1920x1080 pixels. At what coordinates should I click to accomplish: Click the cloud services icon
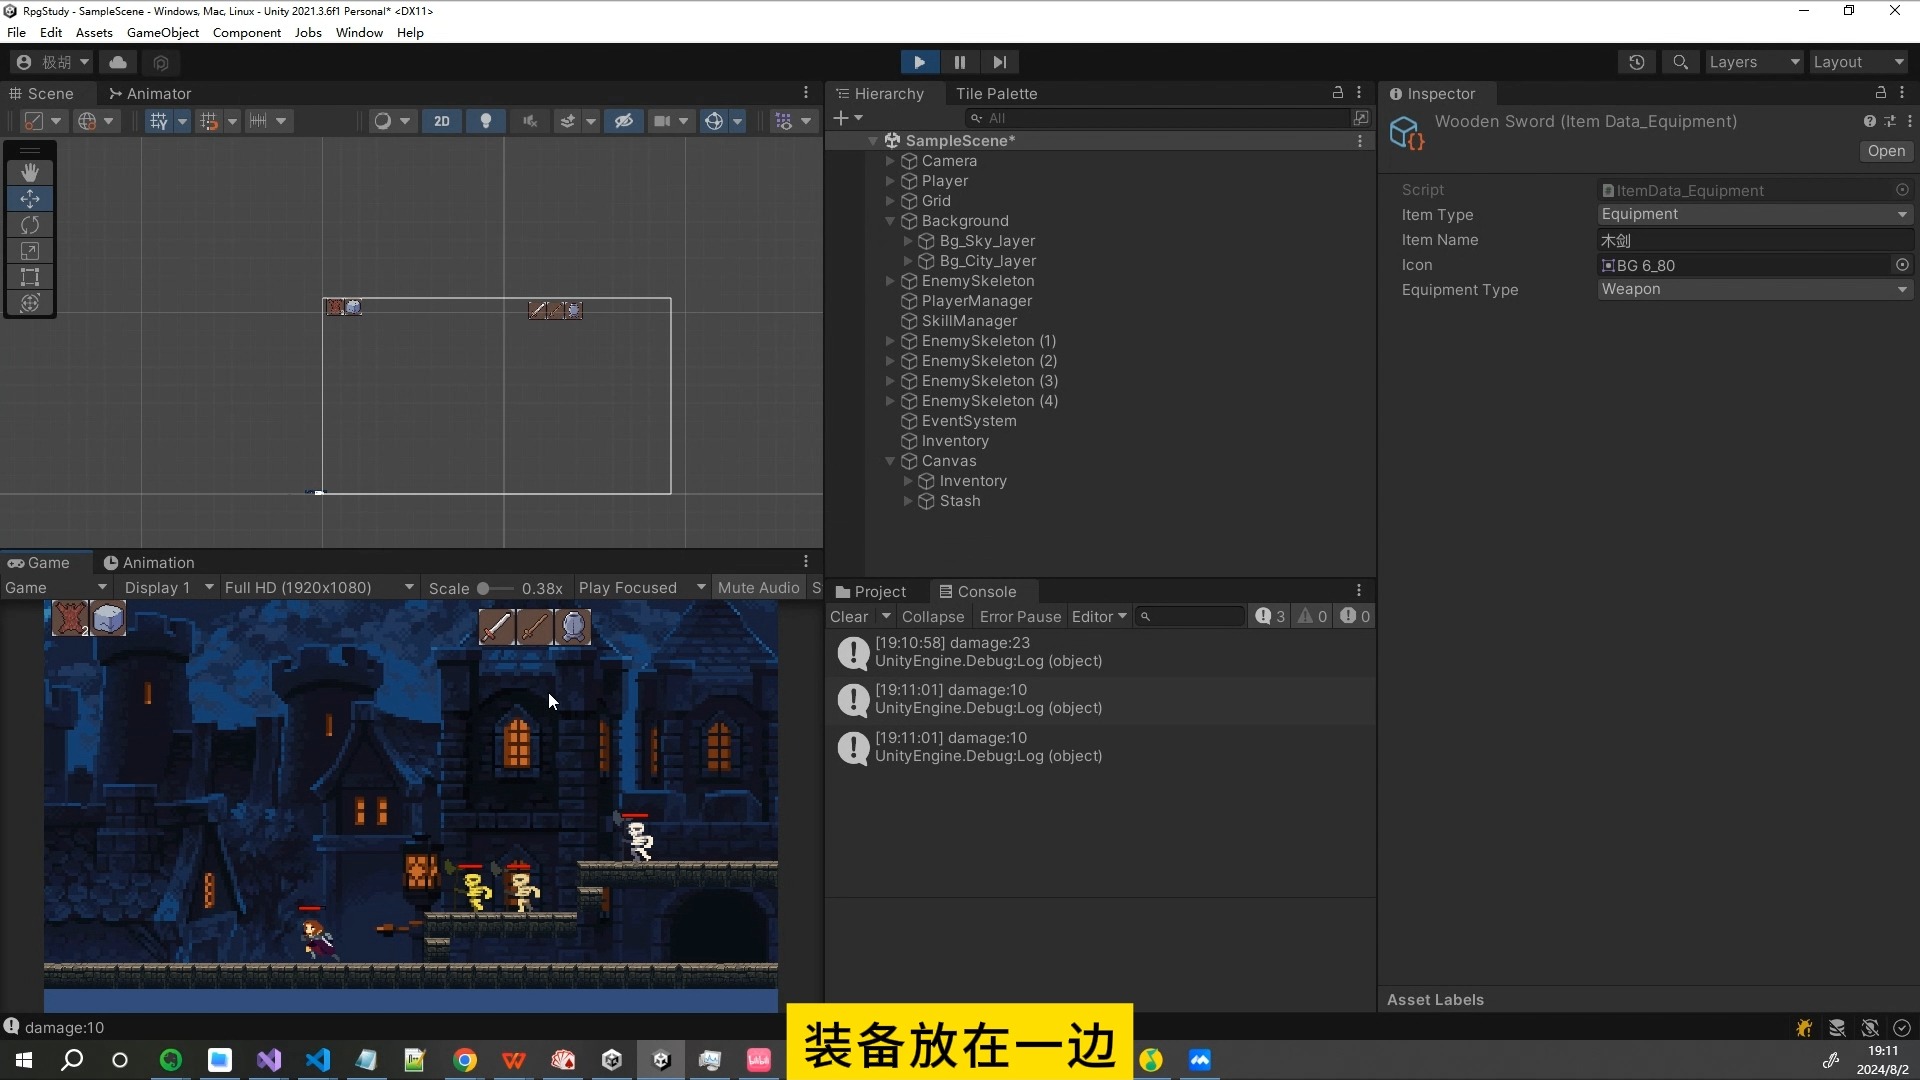(x=118, y=62)
